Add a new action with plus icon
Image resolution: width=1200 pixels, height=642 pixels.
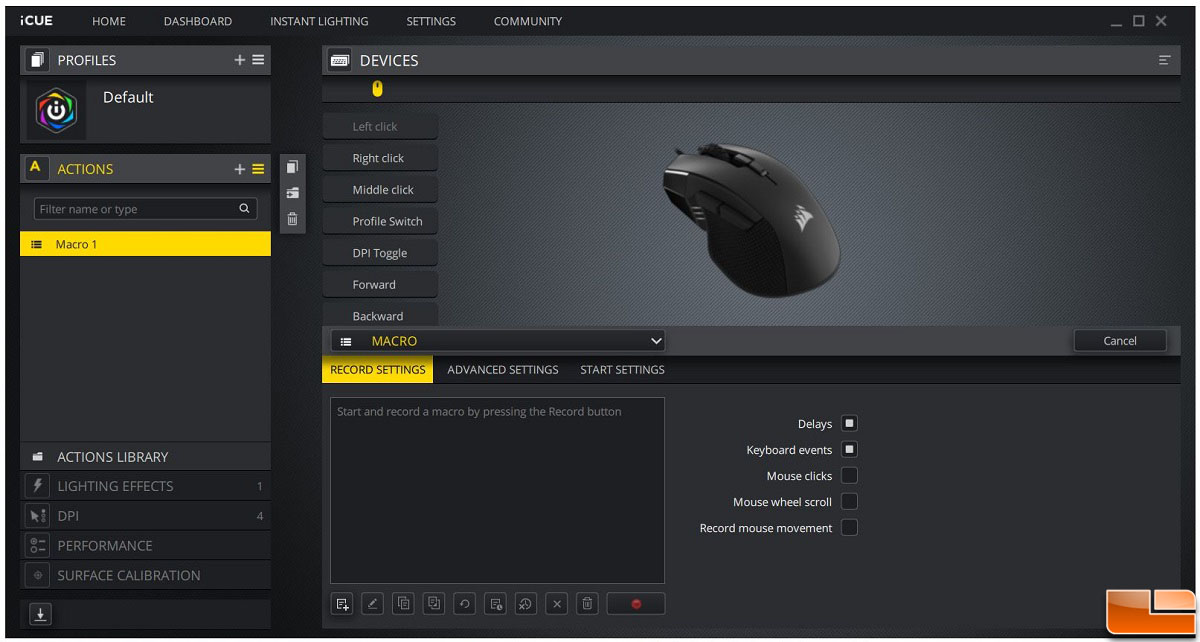click(x=240, y=169)
